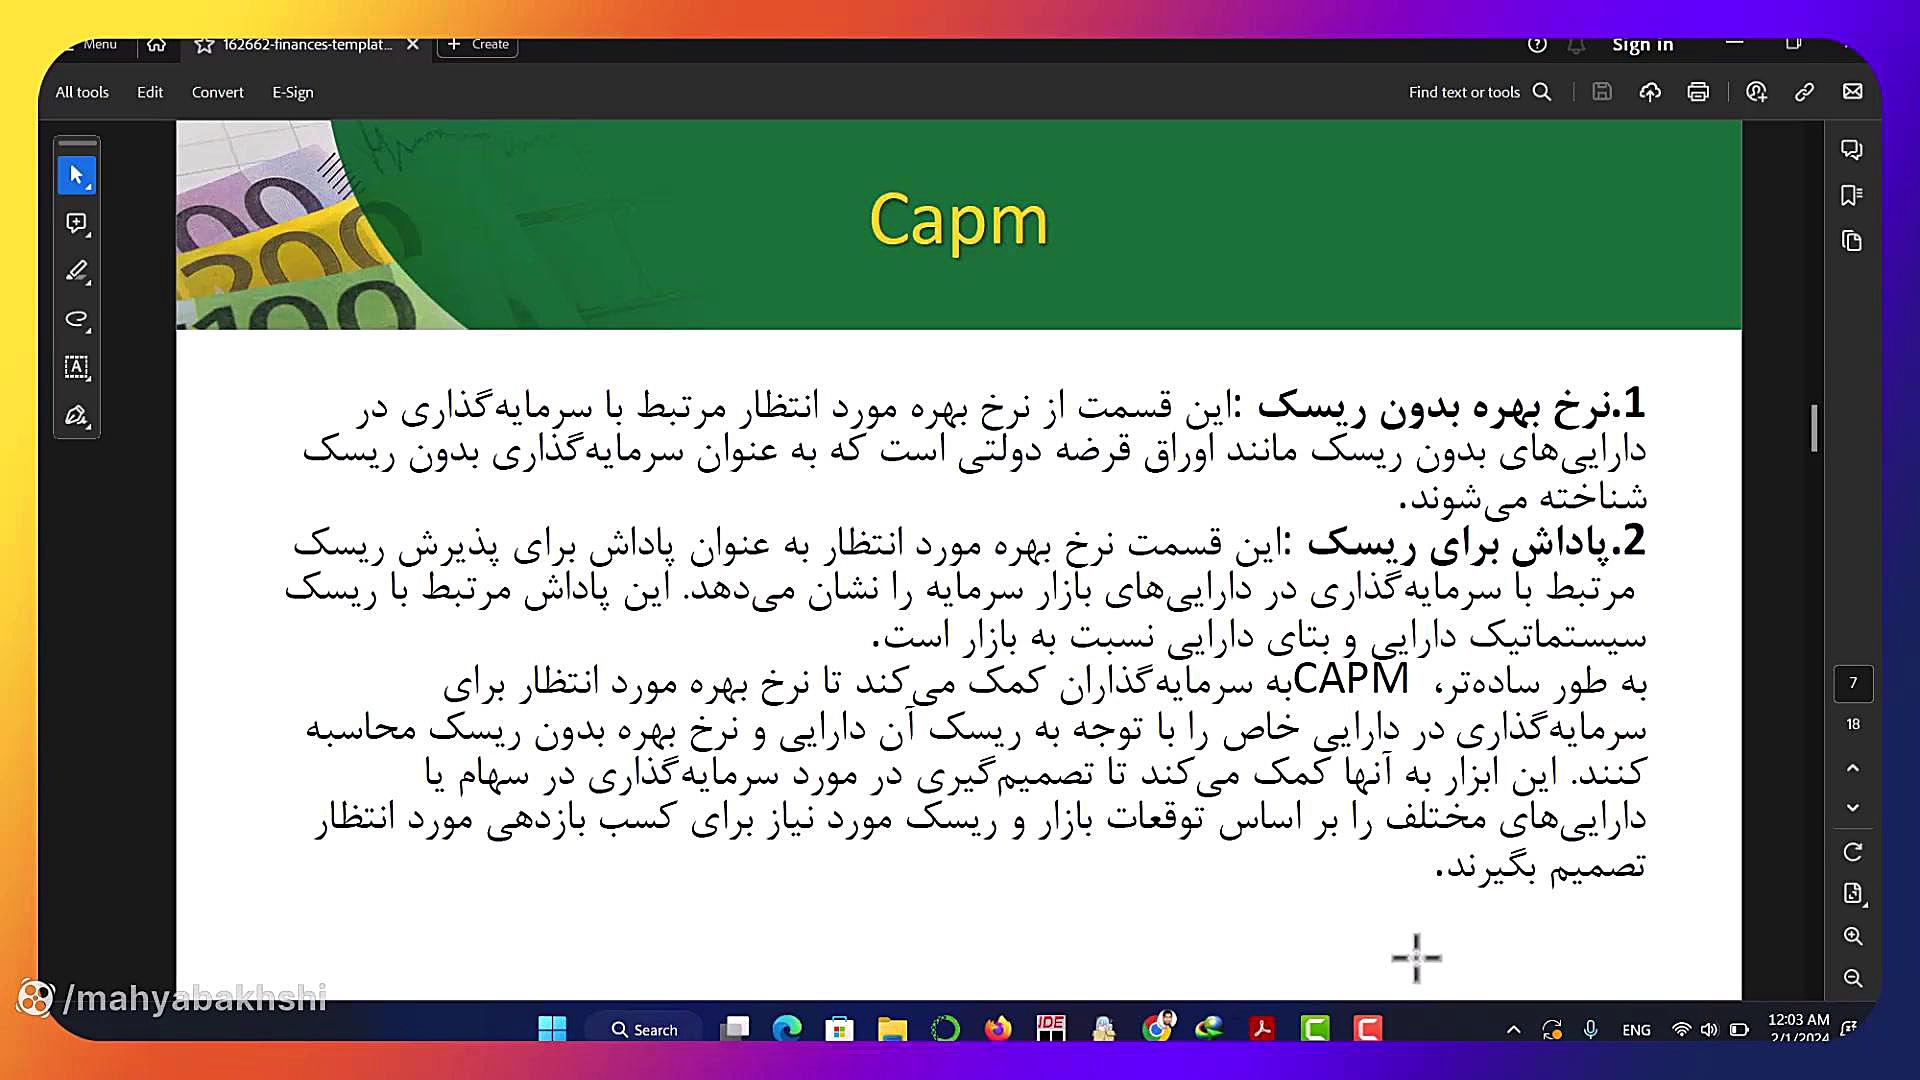The width and height of the screenshot is (1920, 1080).
Task: Open the page thumbnails panel icon
Action: pyautogui.click(x=1852, y=241)
